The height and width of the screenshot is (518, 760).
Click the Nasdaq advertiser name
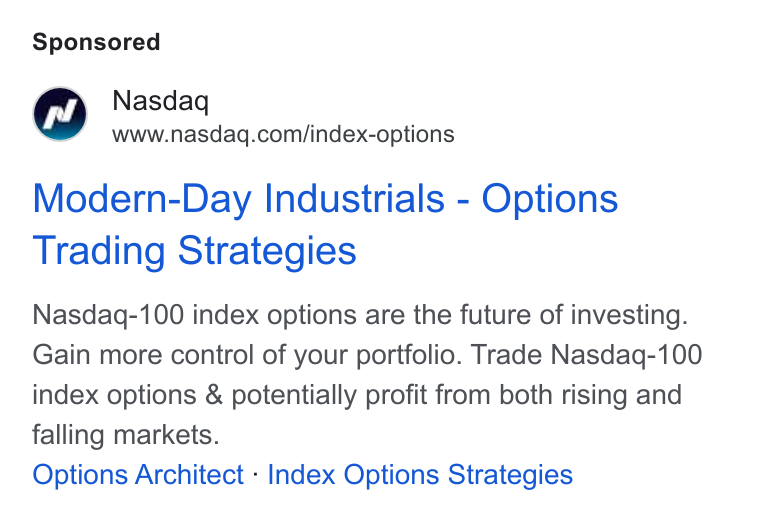coord(160,101)
